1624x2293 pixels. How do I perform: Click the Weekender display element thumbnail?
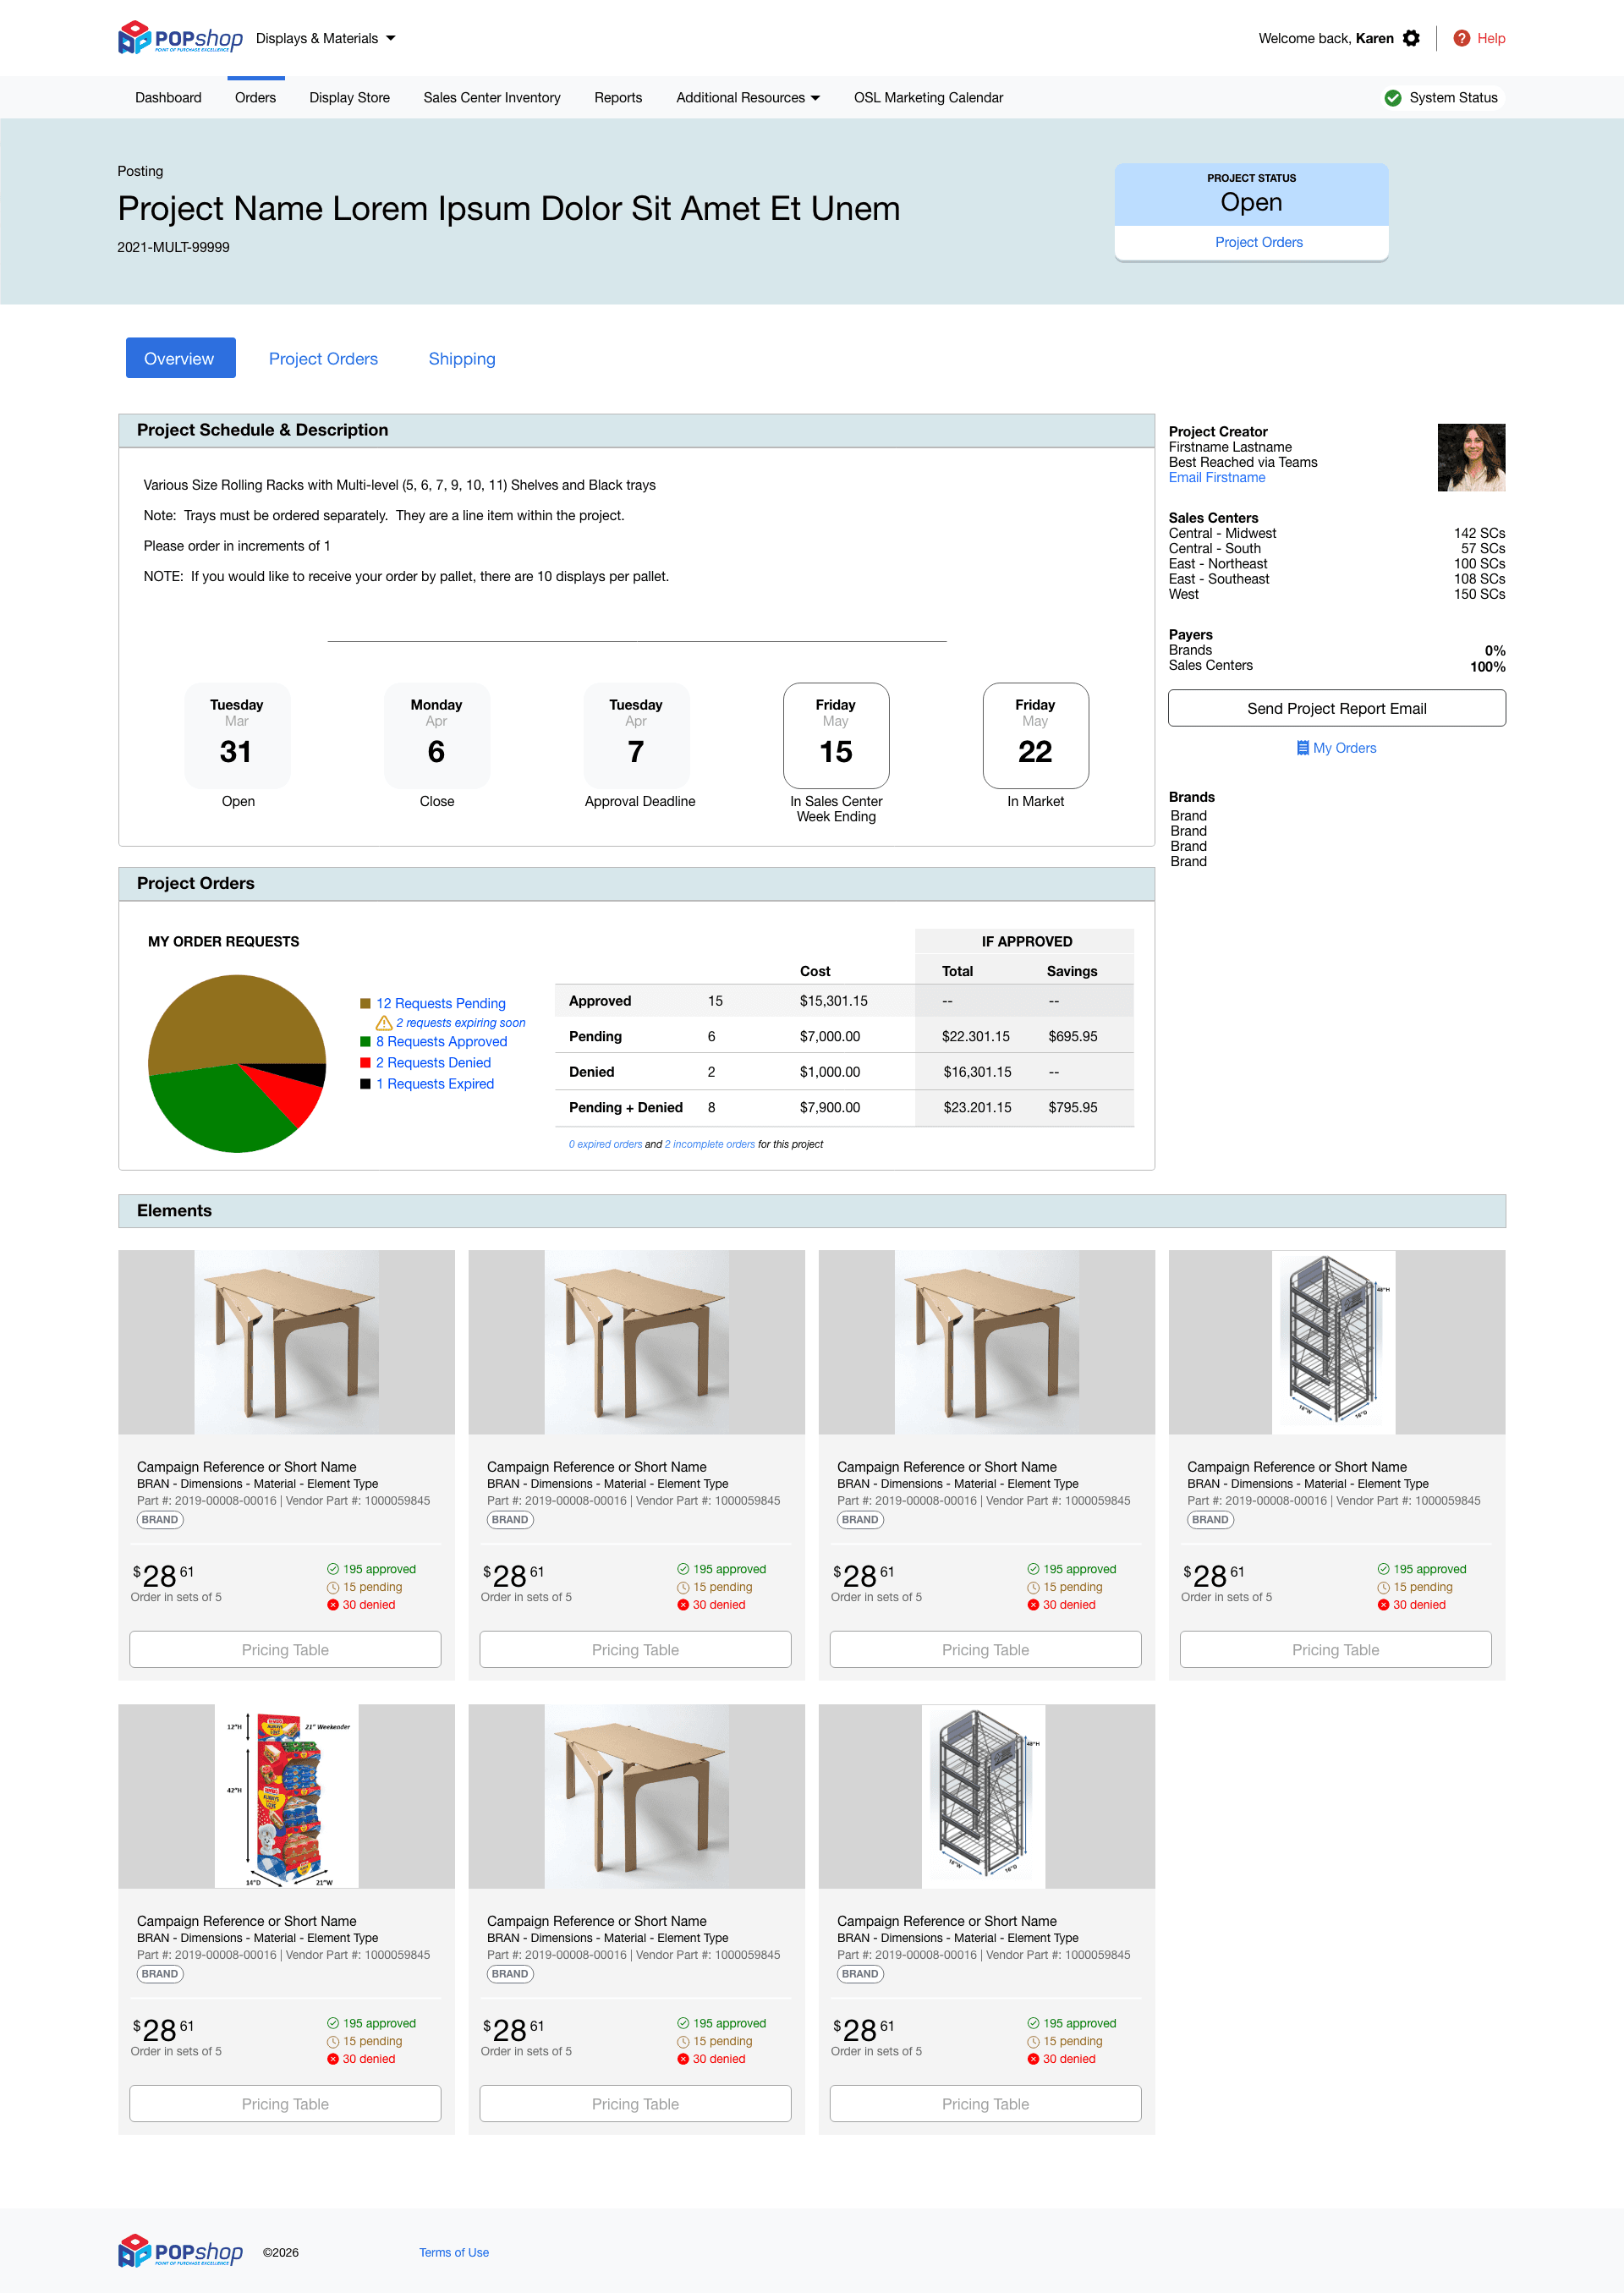pyautogui.click(x=287, y=1797)
